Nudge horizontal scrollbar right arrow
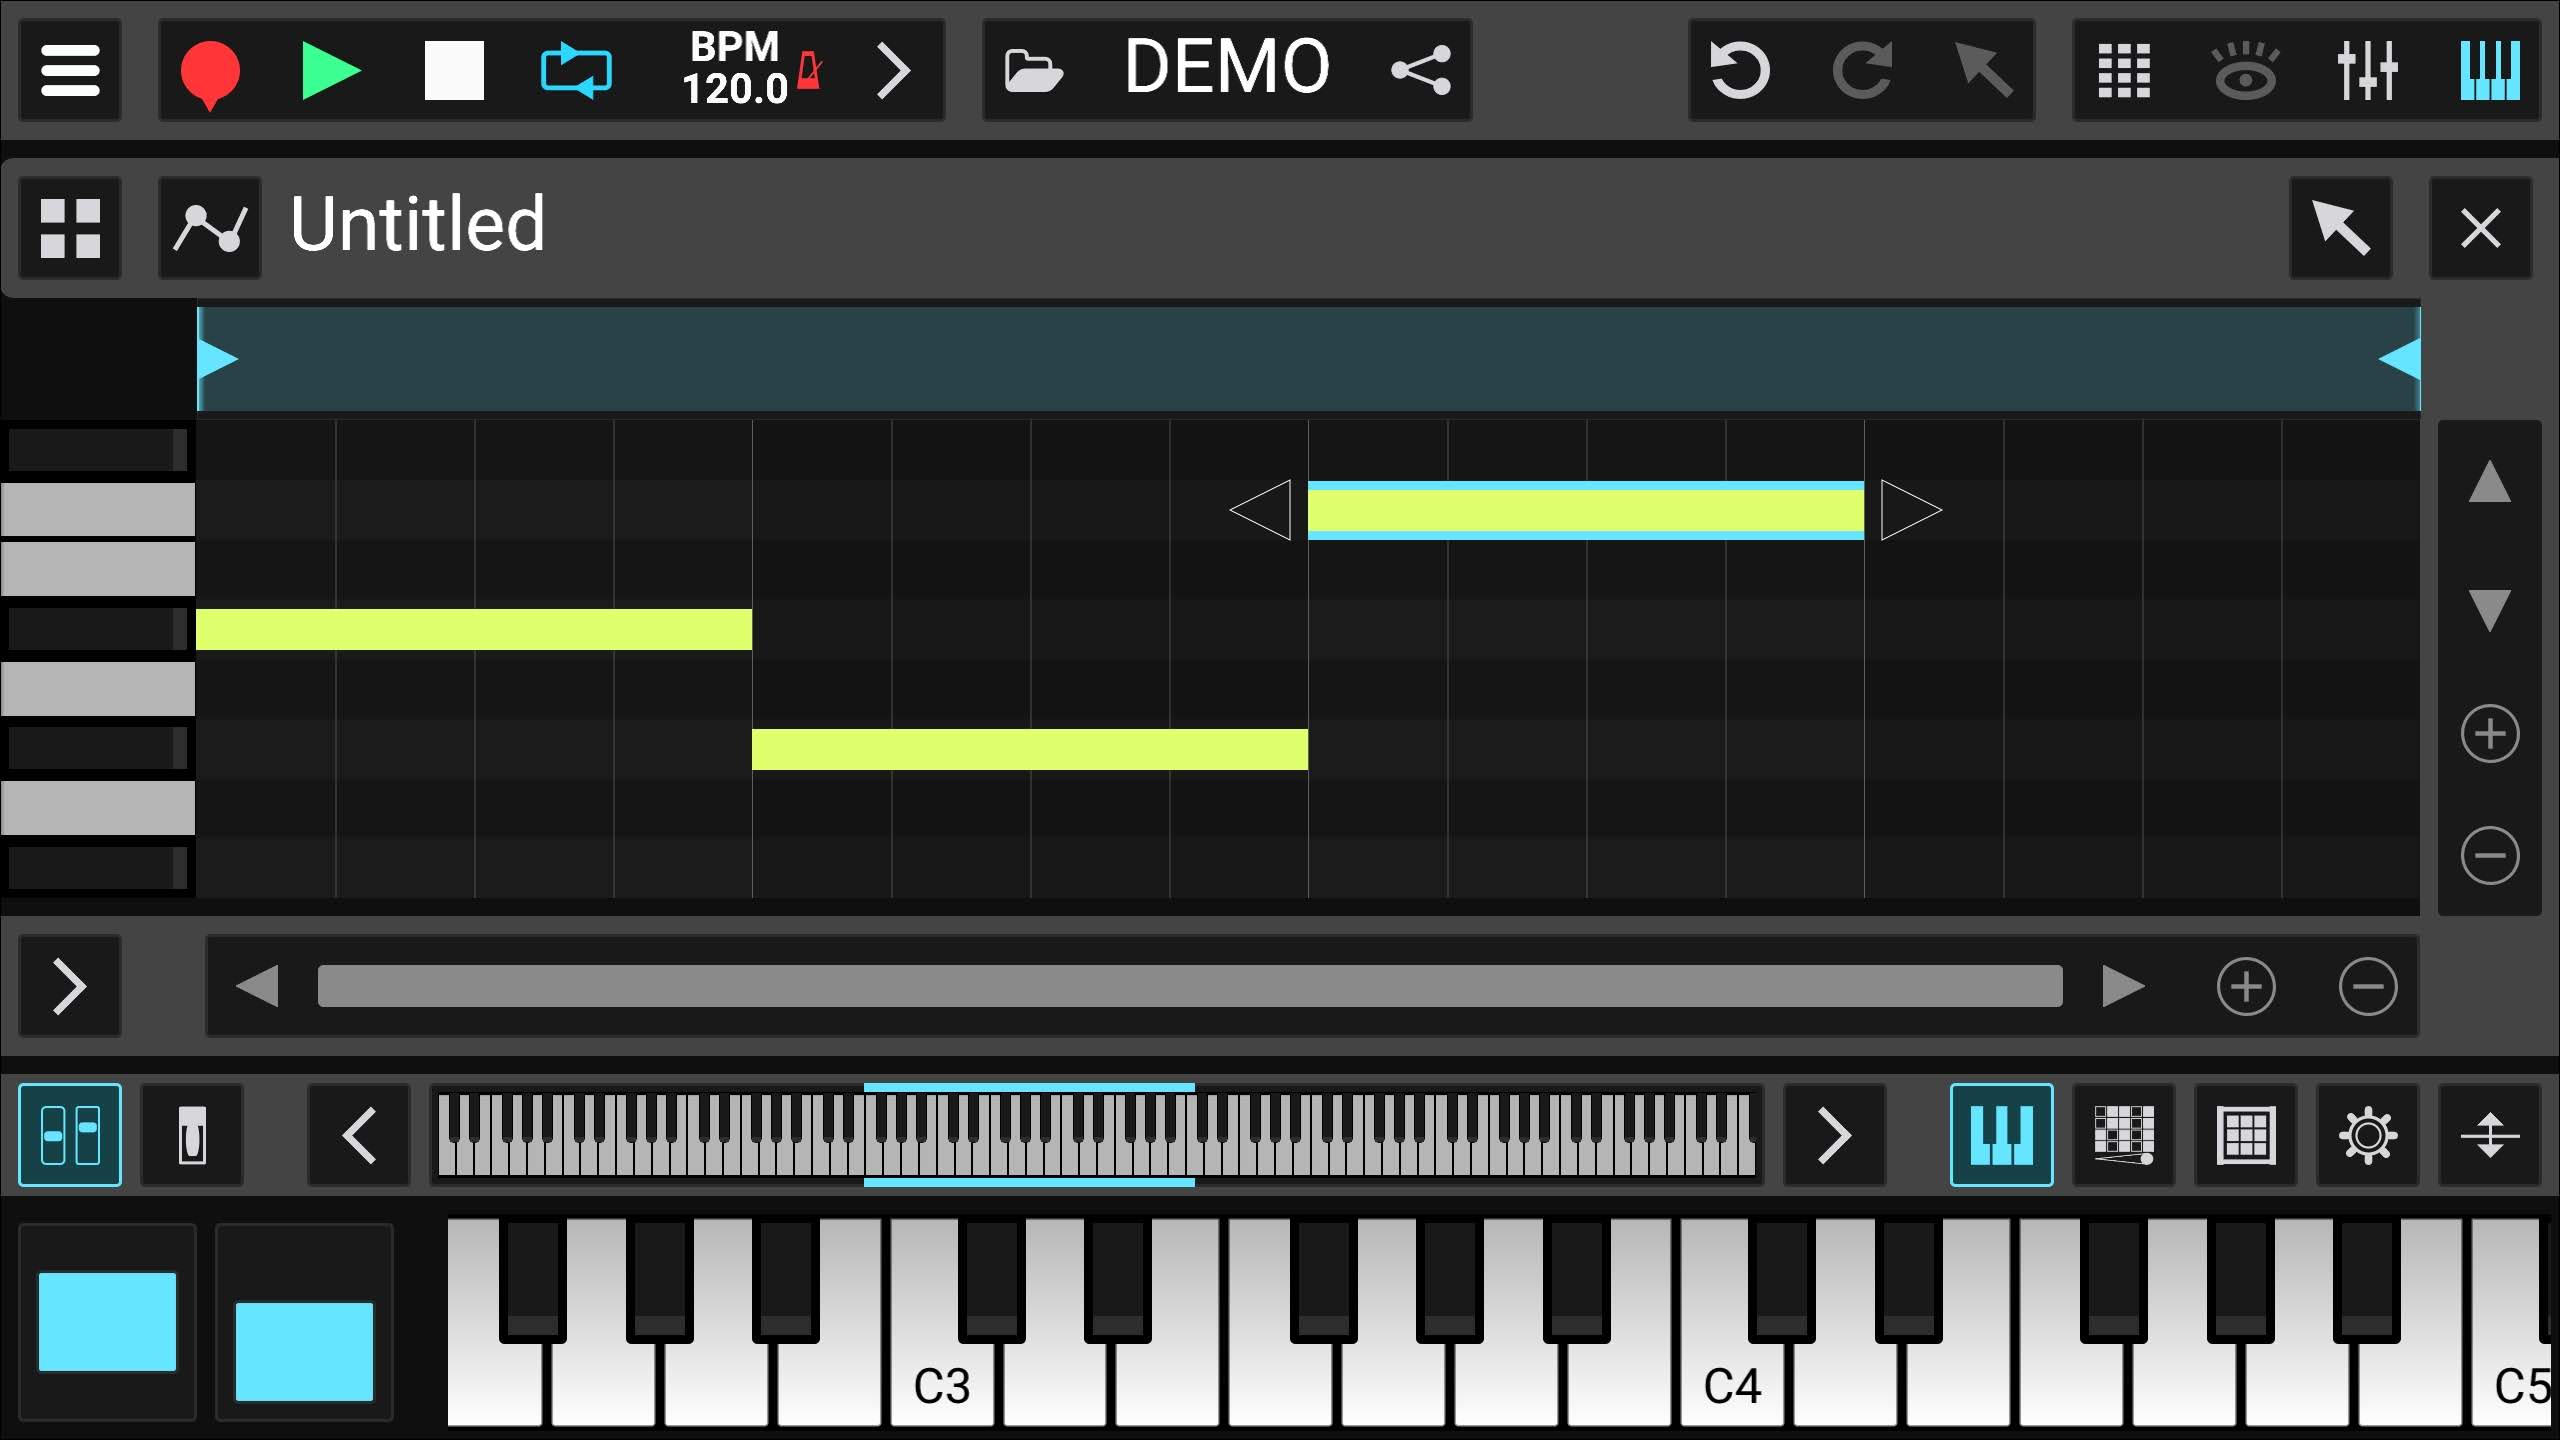This screenshot has height=1440, width=2560. [x=2124, y=987]
